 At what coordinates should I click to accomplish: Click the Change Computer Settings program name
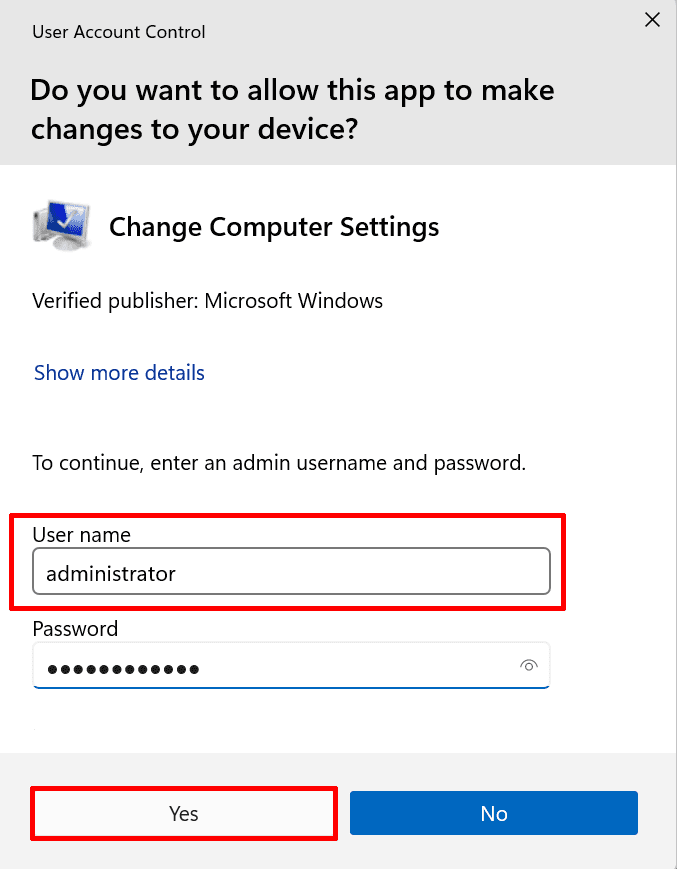(273, 227)
